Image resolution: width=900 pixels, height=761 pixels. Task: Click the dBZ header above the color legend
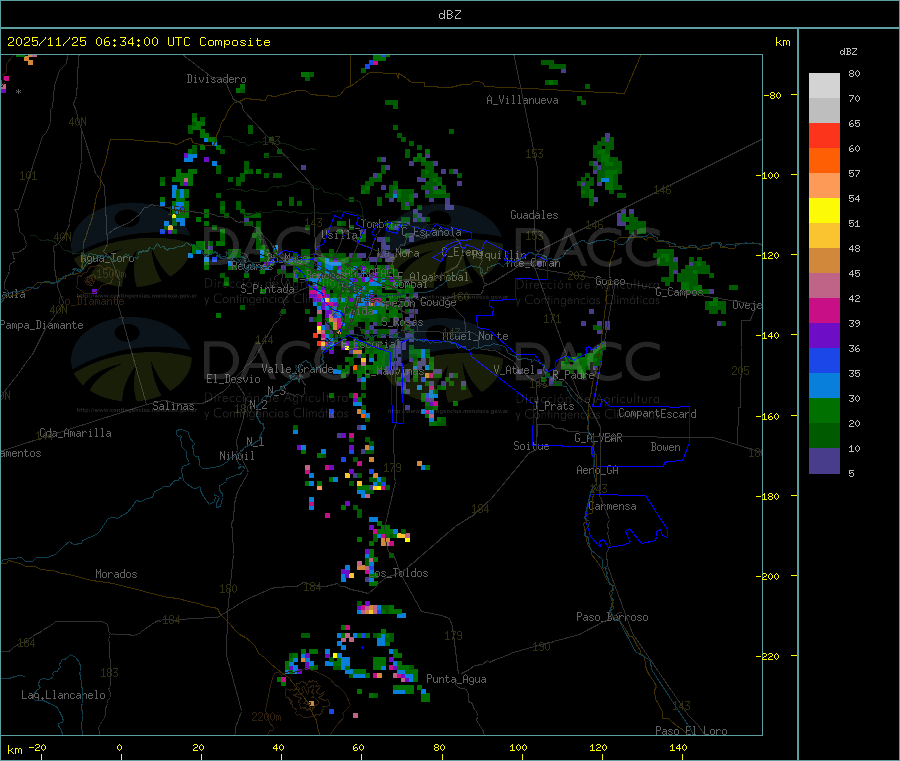click(848, 52)
